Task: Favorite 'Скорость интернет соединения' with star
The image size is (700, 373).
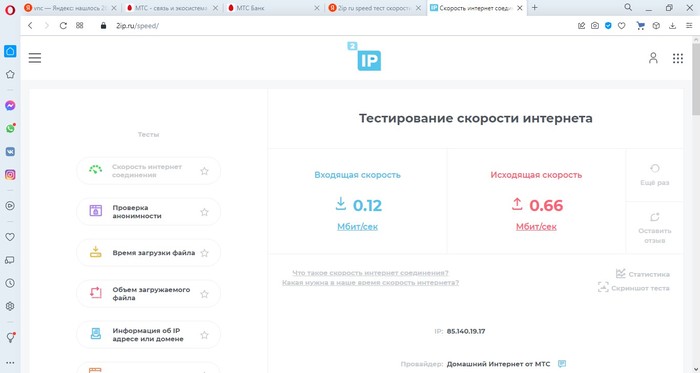Action: tap(204, 171)
